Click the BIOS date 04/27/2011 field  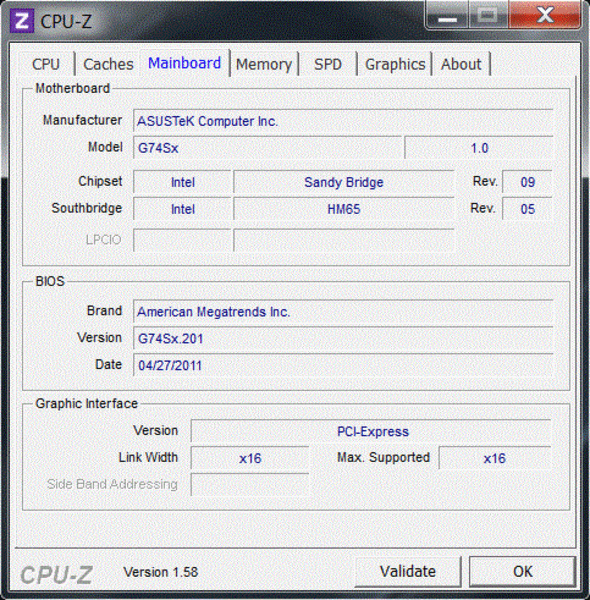pyautogui.click(x=343, y=365)
